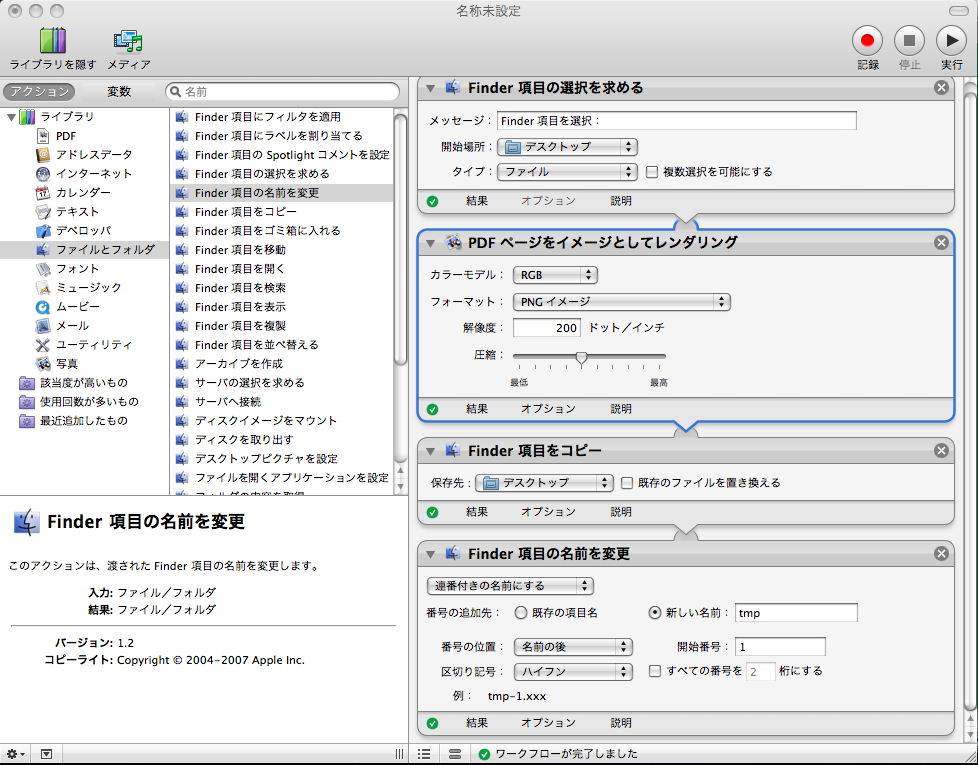Enable 複数選択を可能にする checkbox

pos(652,172)
